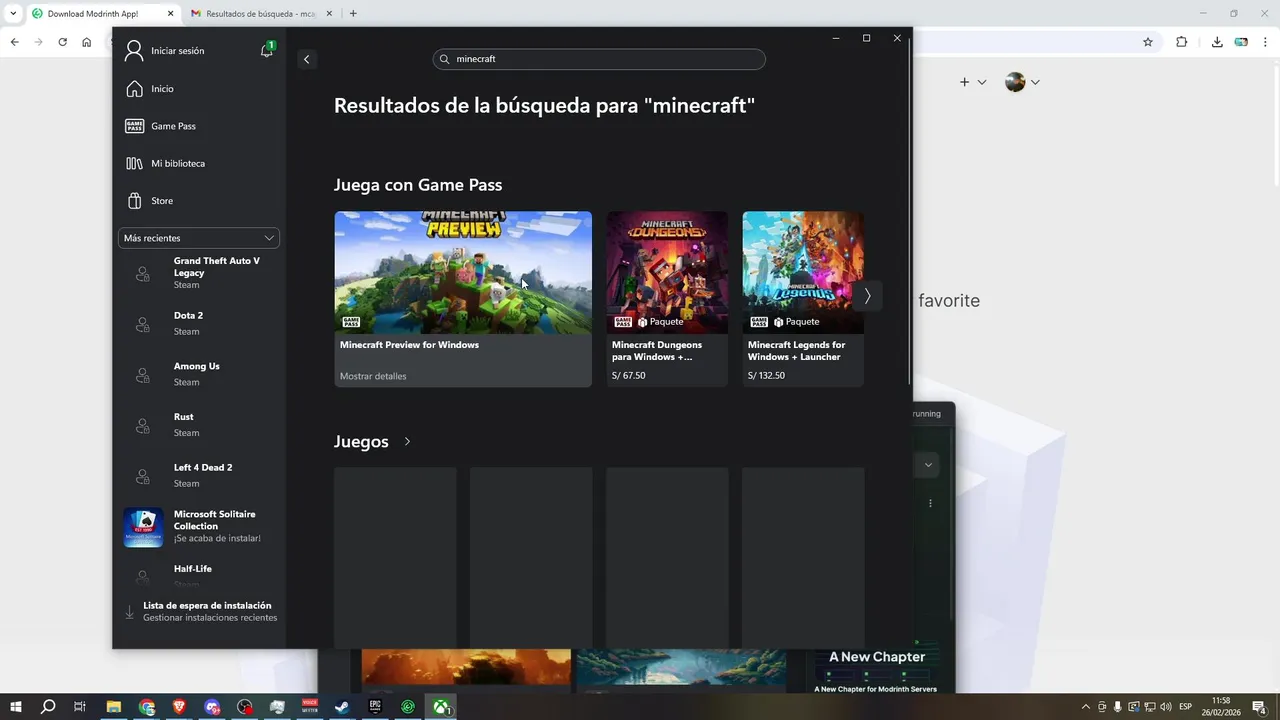Open Minecraft Legends cover thumbnail
This screenshot has width=1280, height=720.
[803, 272]
